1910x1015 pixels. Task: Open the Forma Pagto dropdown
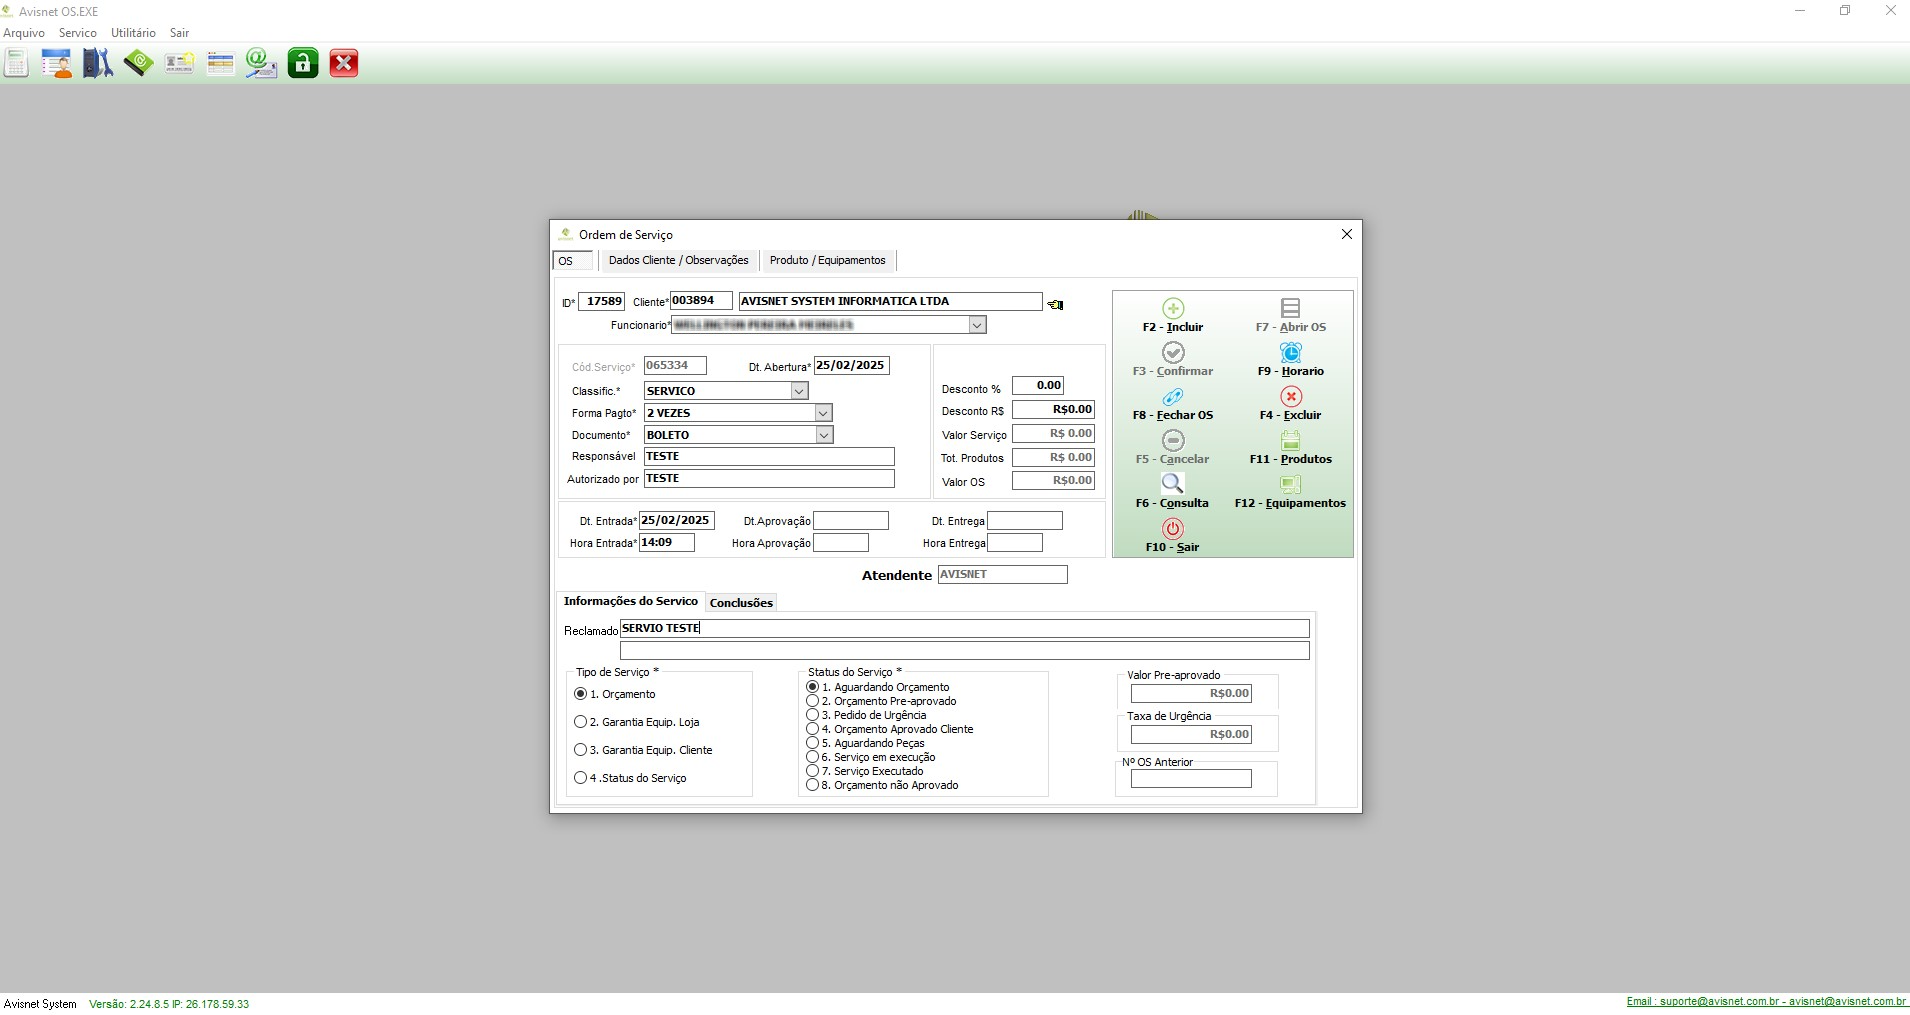tap(823, 413)
